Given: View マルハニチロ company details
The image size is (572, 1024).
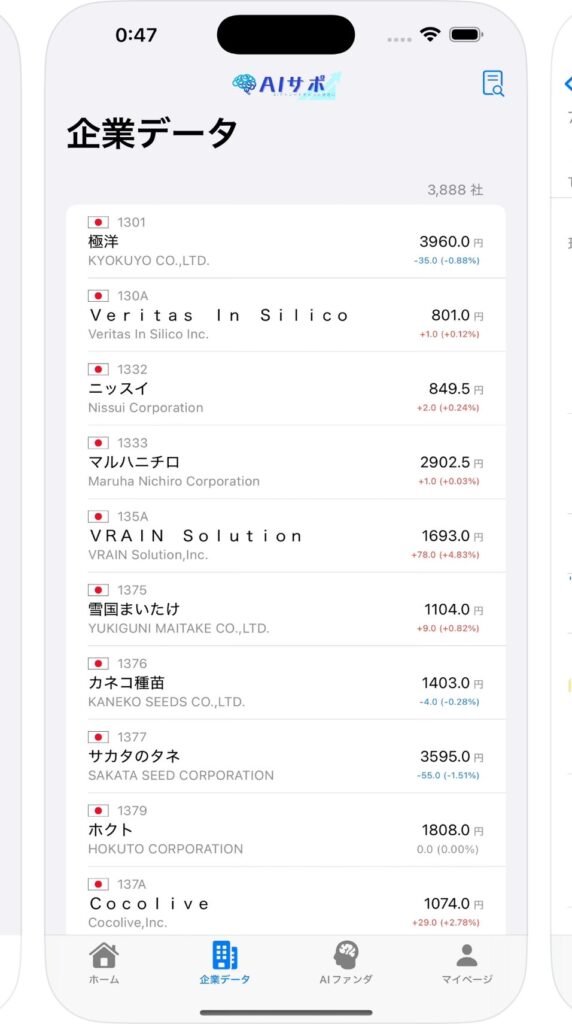Looking at the screenshot, I should (x=286, y=462).
